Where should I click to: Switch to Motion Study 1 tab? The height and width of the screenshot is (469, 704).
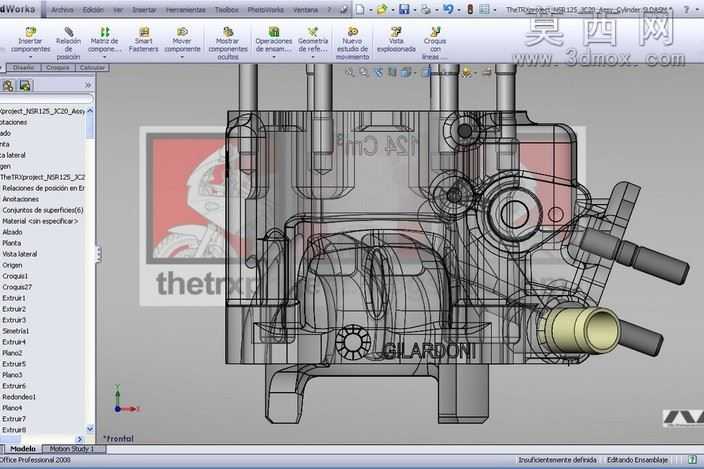[72, 449]
